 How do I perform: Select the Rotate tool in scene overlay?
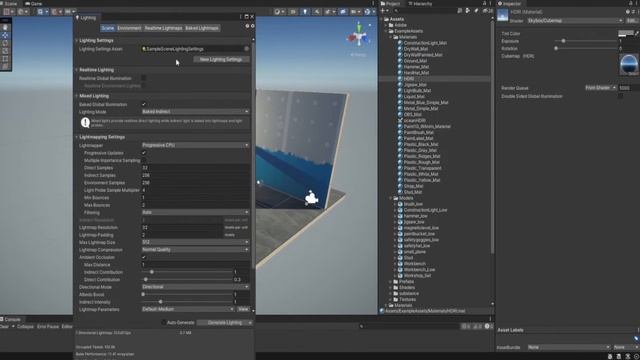(x=5, y=43)
